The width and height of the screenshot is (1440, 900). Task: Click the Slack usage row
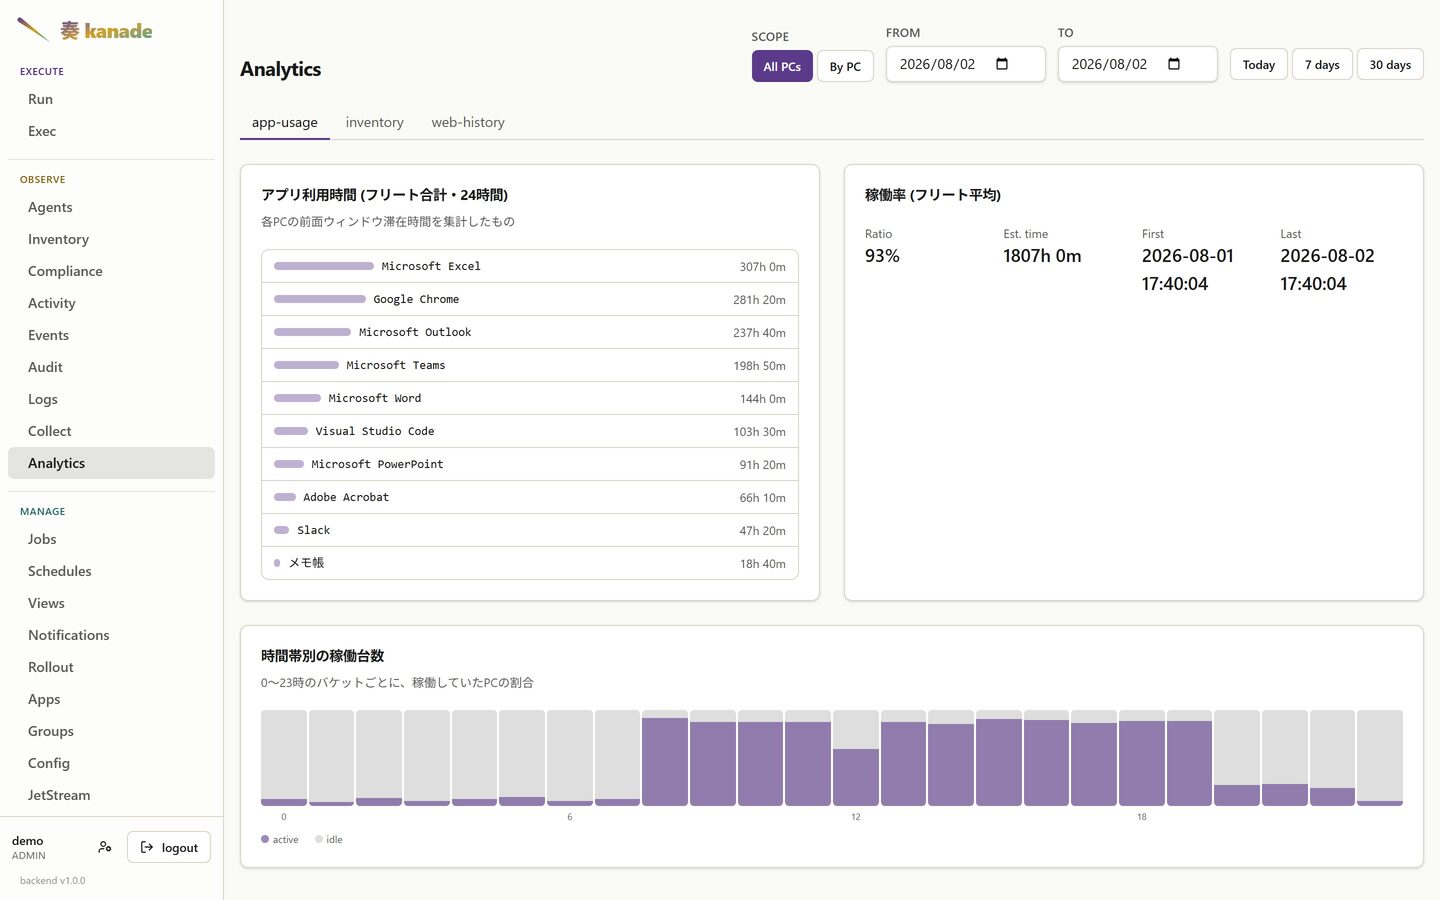click(x=530, y=530)
